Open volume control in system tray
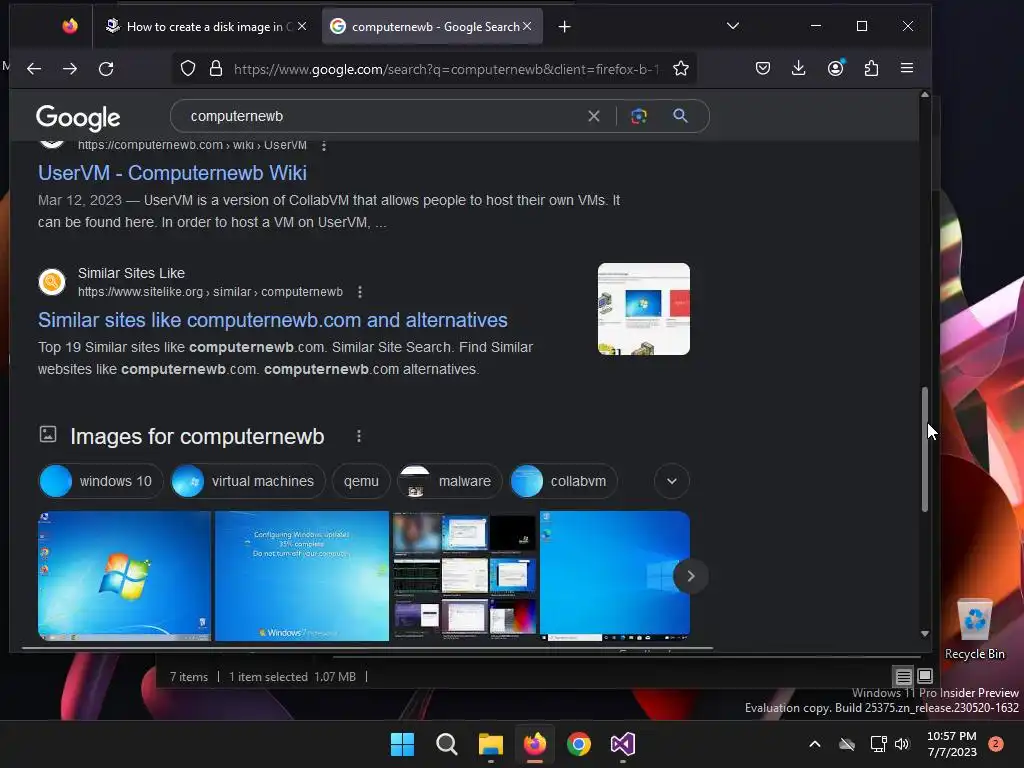 (903, 744)
